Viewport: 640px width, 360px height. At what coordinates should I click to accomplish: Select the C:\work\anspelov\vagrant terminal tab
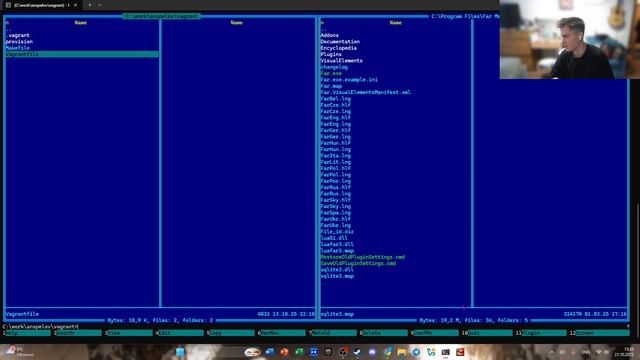41,5
